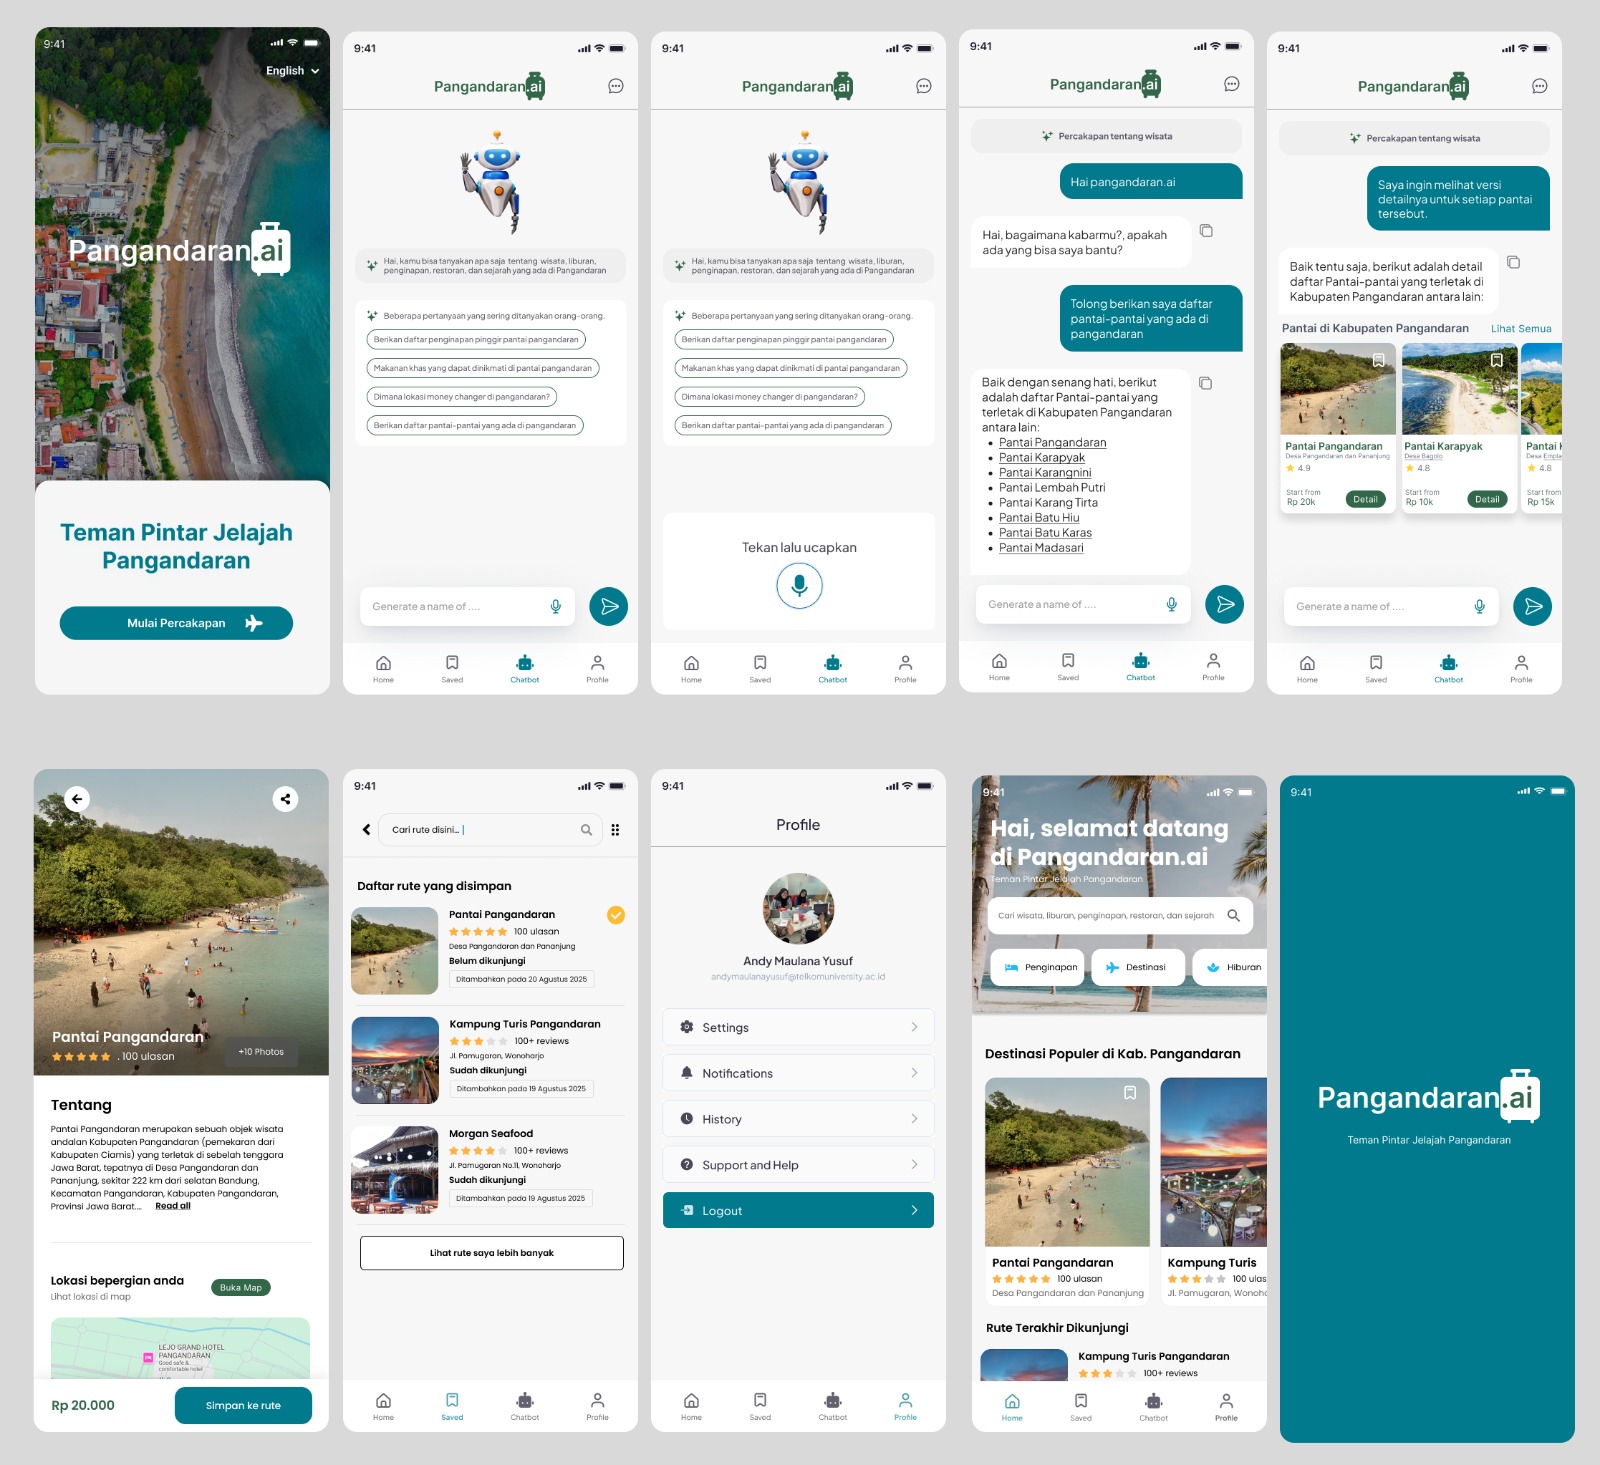Tap the "Simpan ke rute" button
1600x1465 pixels.
pos(243,1405)
